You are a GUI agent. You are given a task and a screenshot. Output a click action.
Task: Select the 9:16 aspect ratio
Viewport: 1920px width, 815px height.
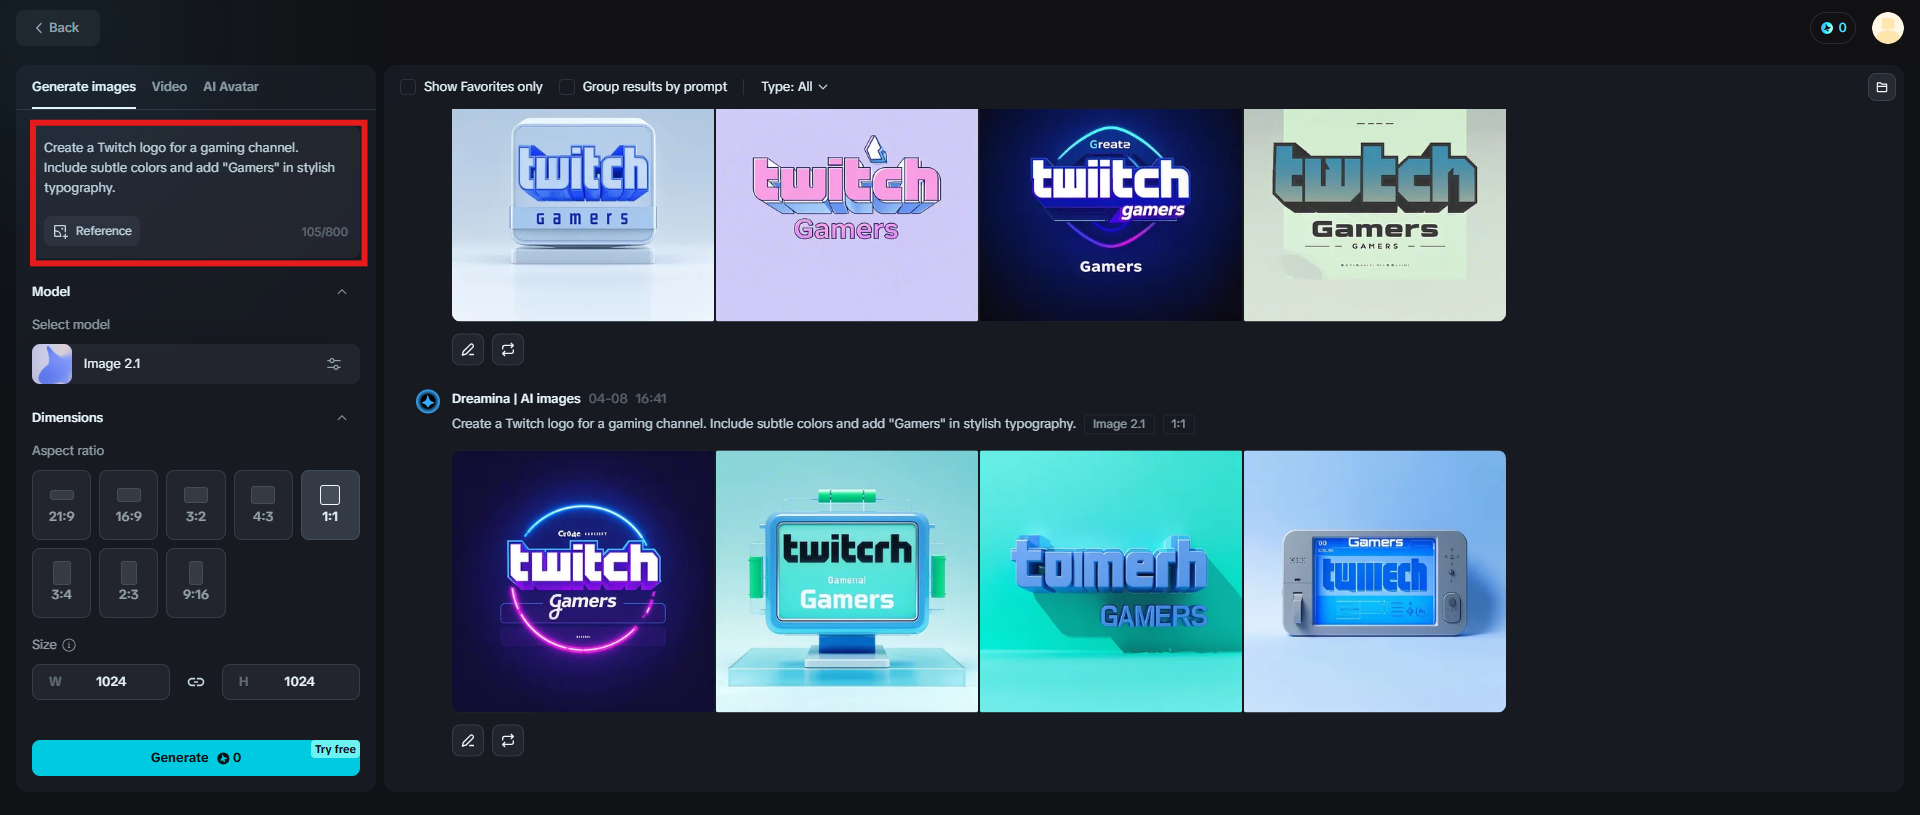[196, 583]
